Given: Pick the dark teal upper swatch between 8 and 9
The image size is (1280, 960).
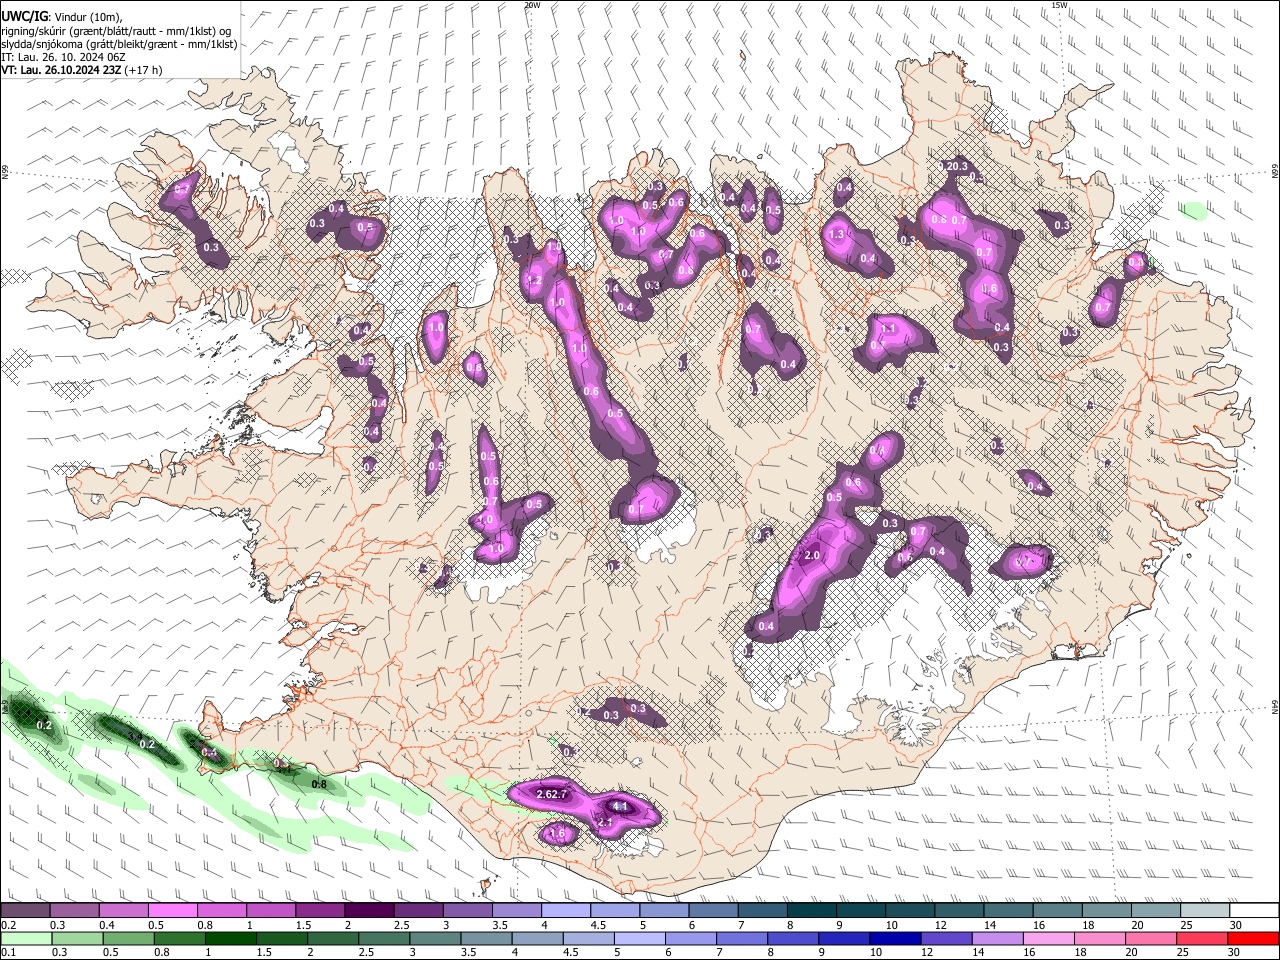Looking at the screenshot, I should pos(812,911).
